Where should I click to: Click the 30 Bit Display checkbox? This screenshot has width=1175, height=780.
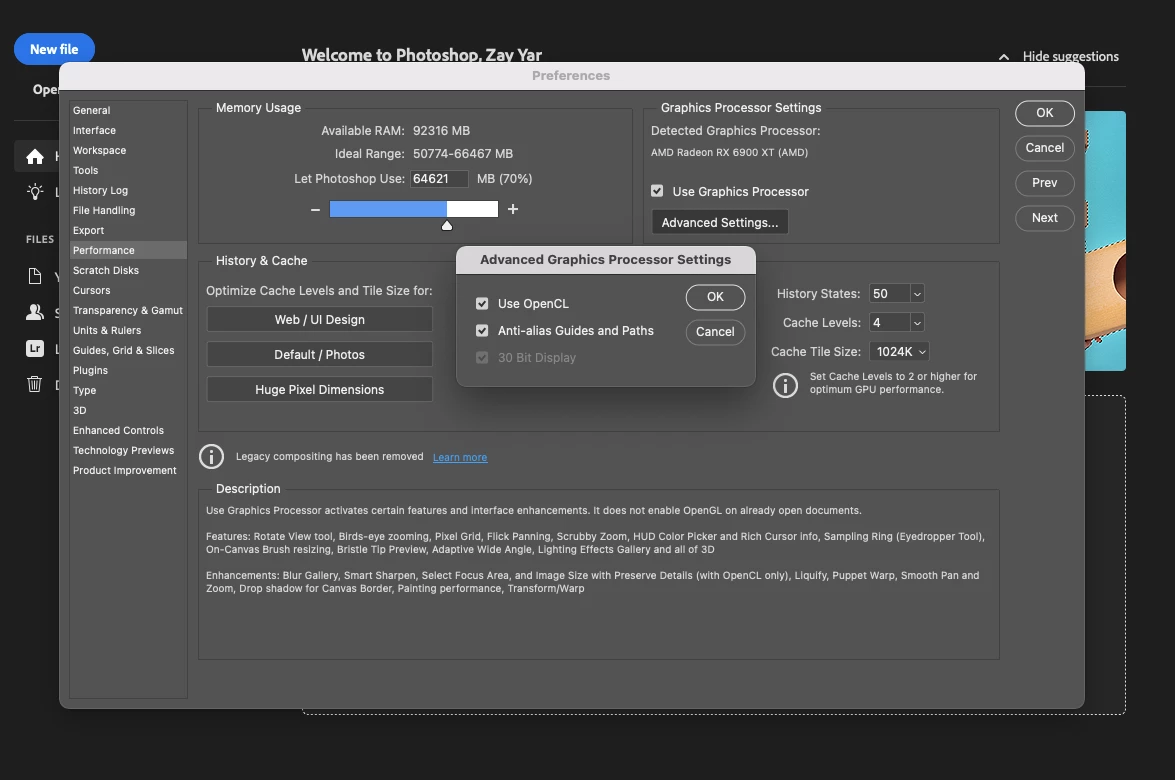[x=482, y=357]
